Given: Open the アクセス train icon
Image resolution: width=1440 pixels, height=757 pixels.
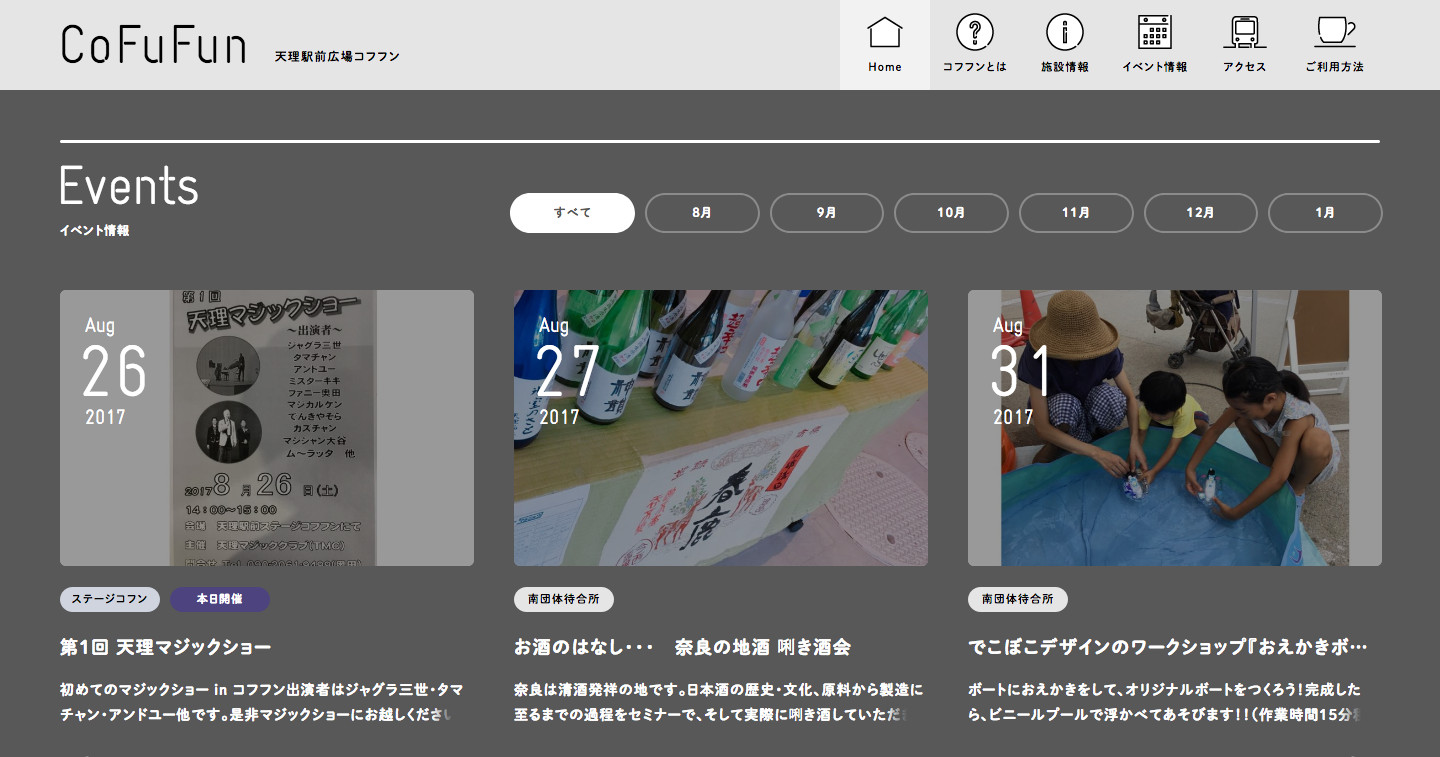Looking at the screenshot, I should pyautogui.click(x=1244, y=33).
